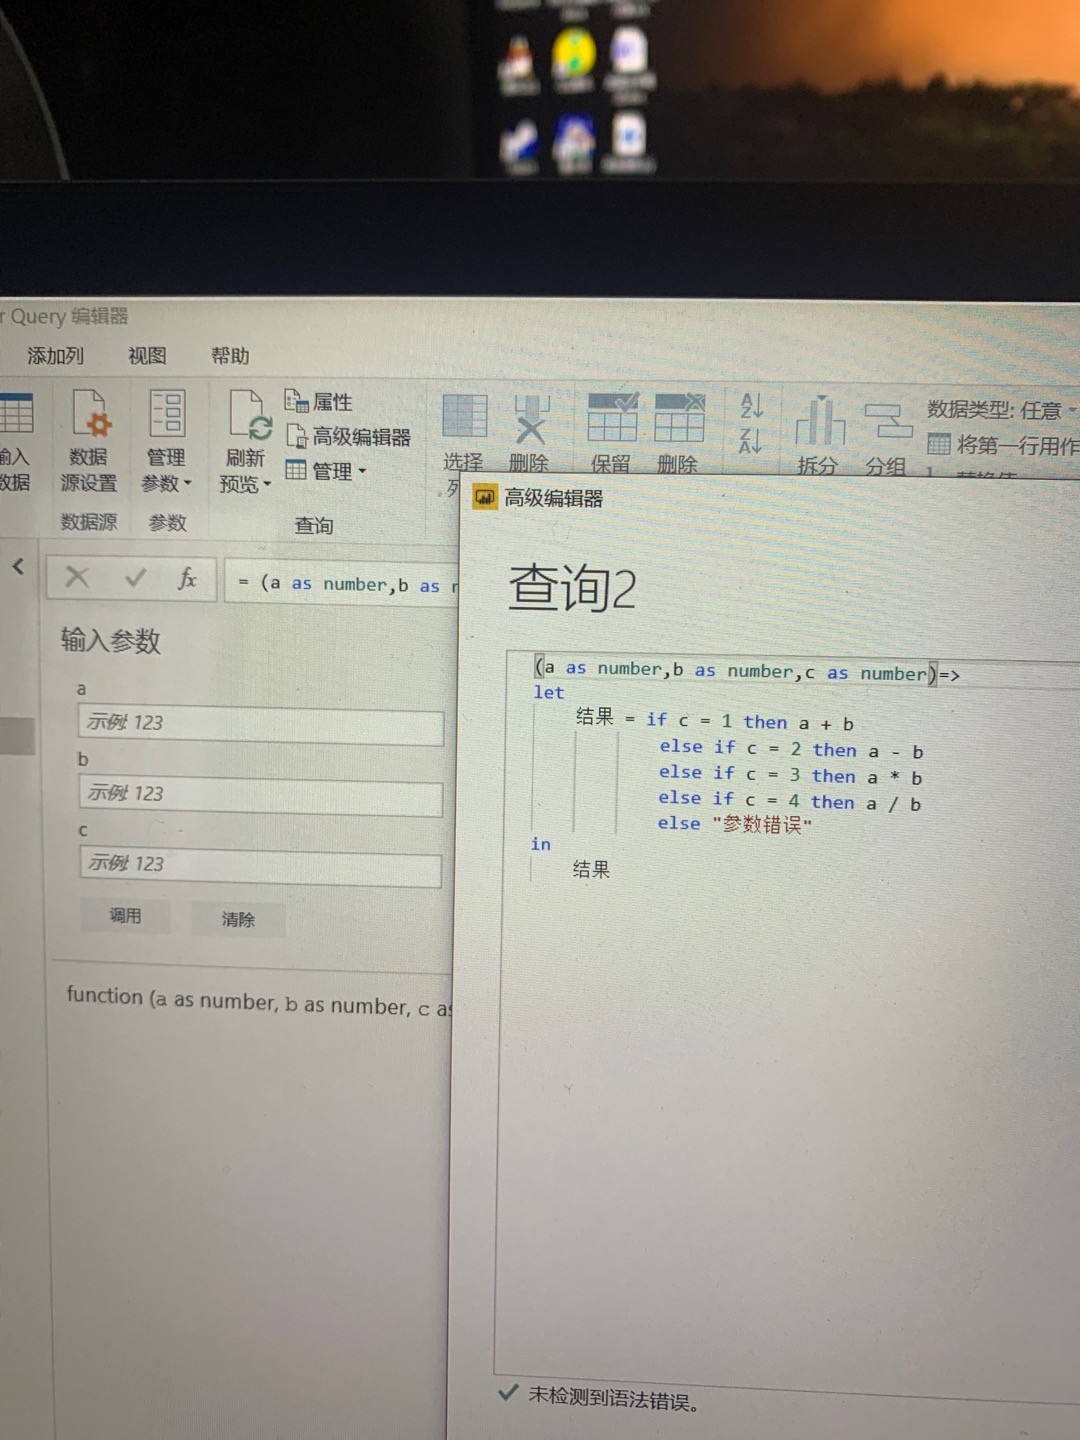
Task: Click the 拆分 split column icon
Action: tap(819, 420)
